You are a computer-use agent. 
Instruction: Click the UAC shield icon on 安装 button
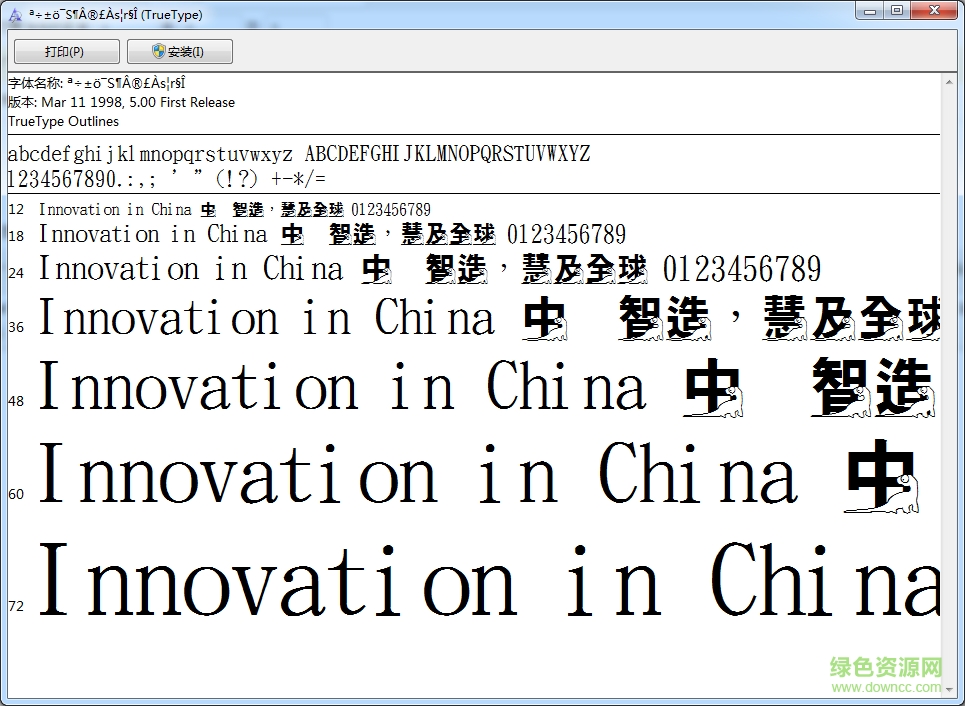click(x=158, y=51)
